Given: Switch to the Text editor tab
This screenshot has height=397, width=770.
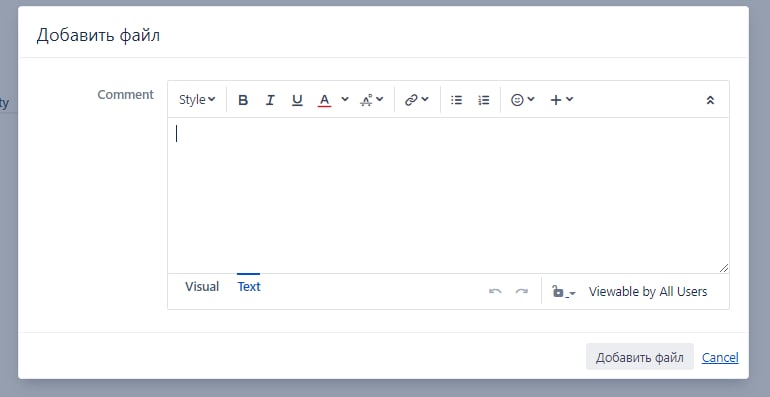Looking at the screenshot, I should click(x=249, y=286).
